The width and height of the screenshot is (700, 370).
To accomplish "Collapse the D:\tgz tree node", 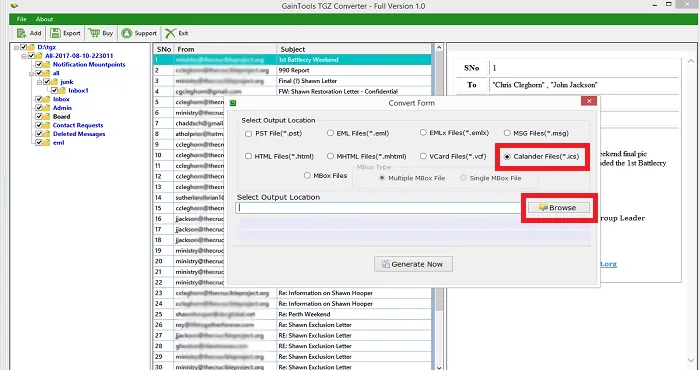I will (x=16, y=47).
